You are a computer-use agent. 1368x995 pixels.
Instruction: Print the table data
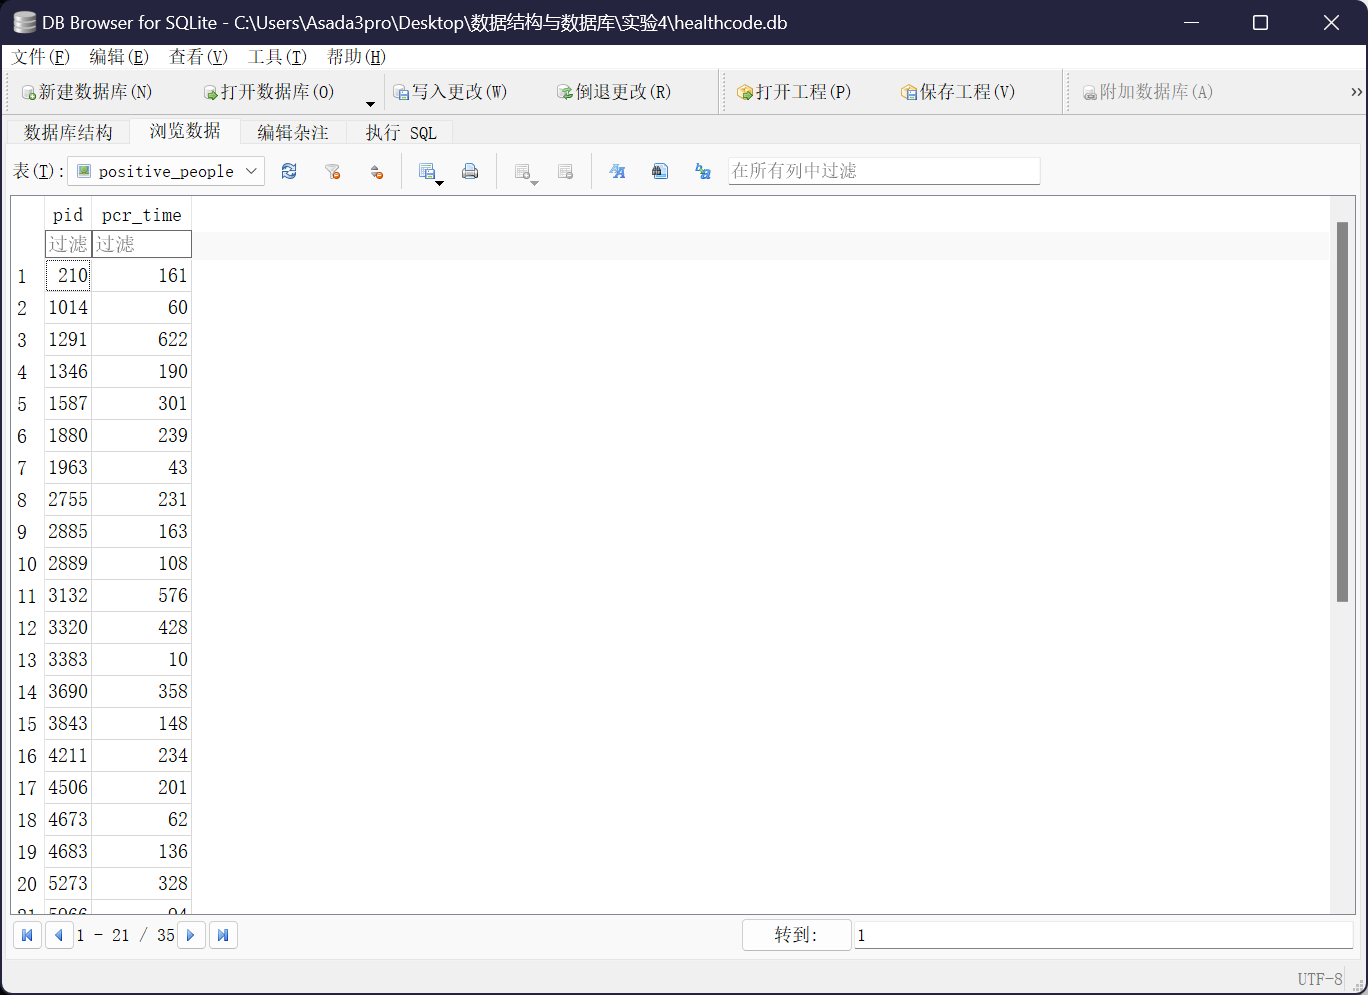tap(470, 172)
